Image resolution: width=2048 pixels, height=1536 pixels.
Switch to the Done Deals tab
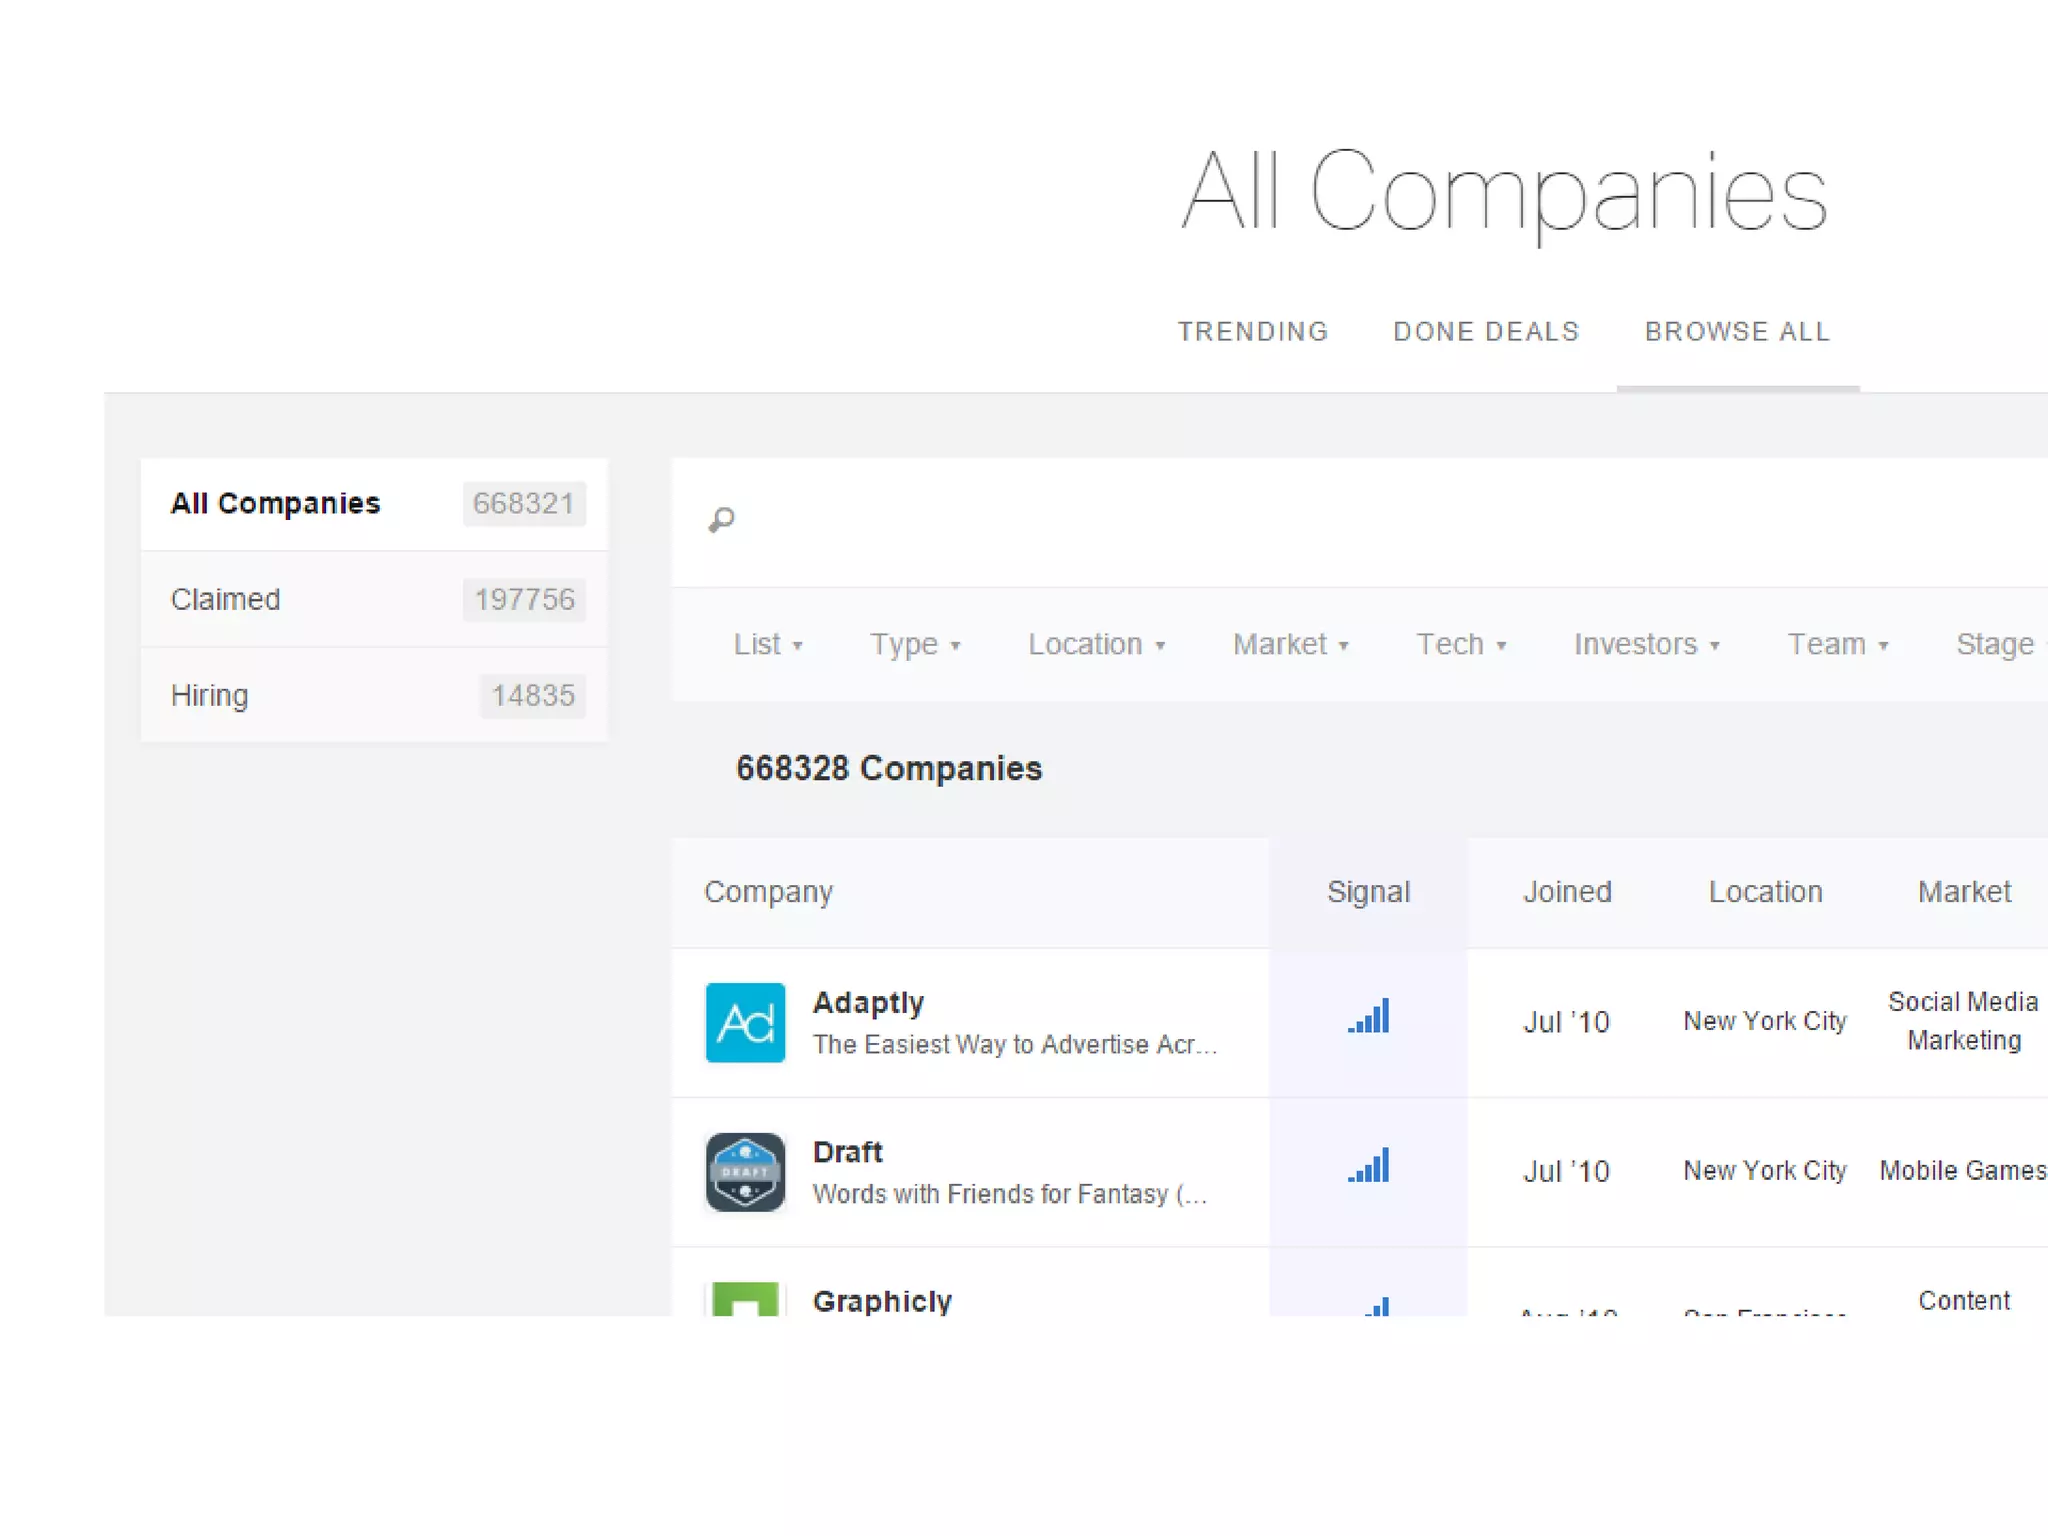[x=1486, y=332]
